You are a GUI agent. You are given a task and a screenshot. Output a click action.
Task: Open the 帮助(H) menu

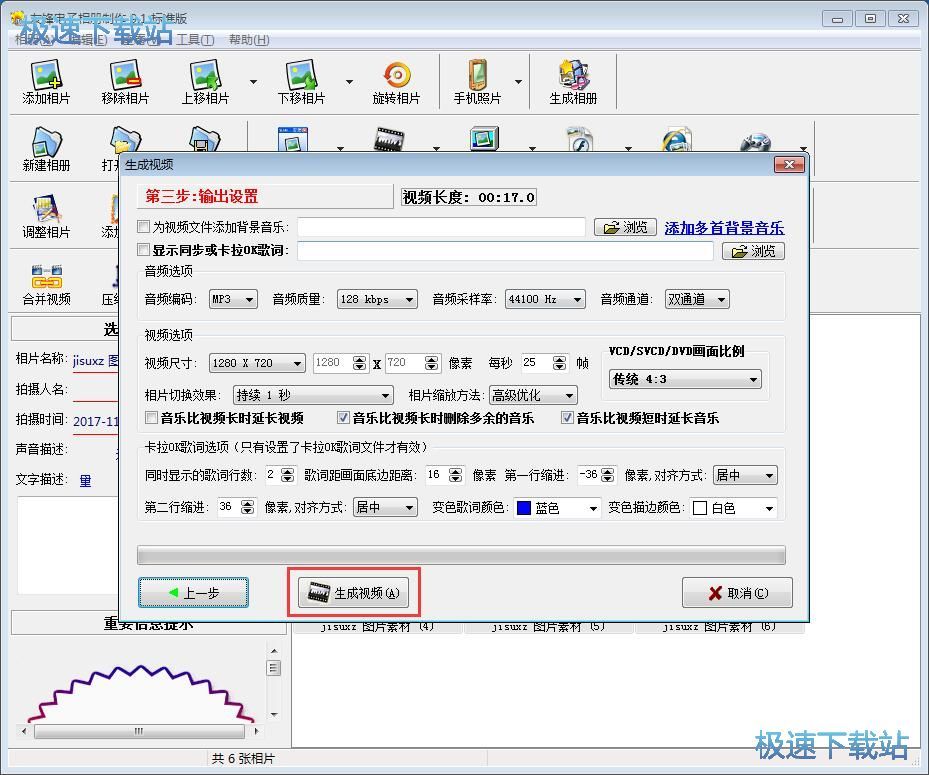coord(249,40)
